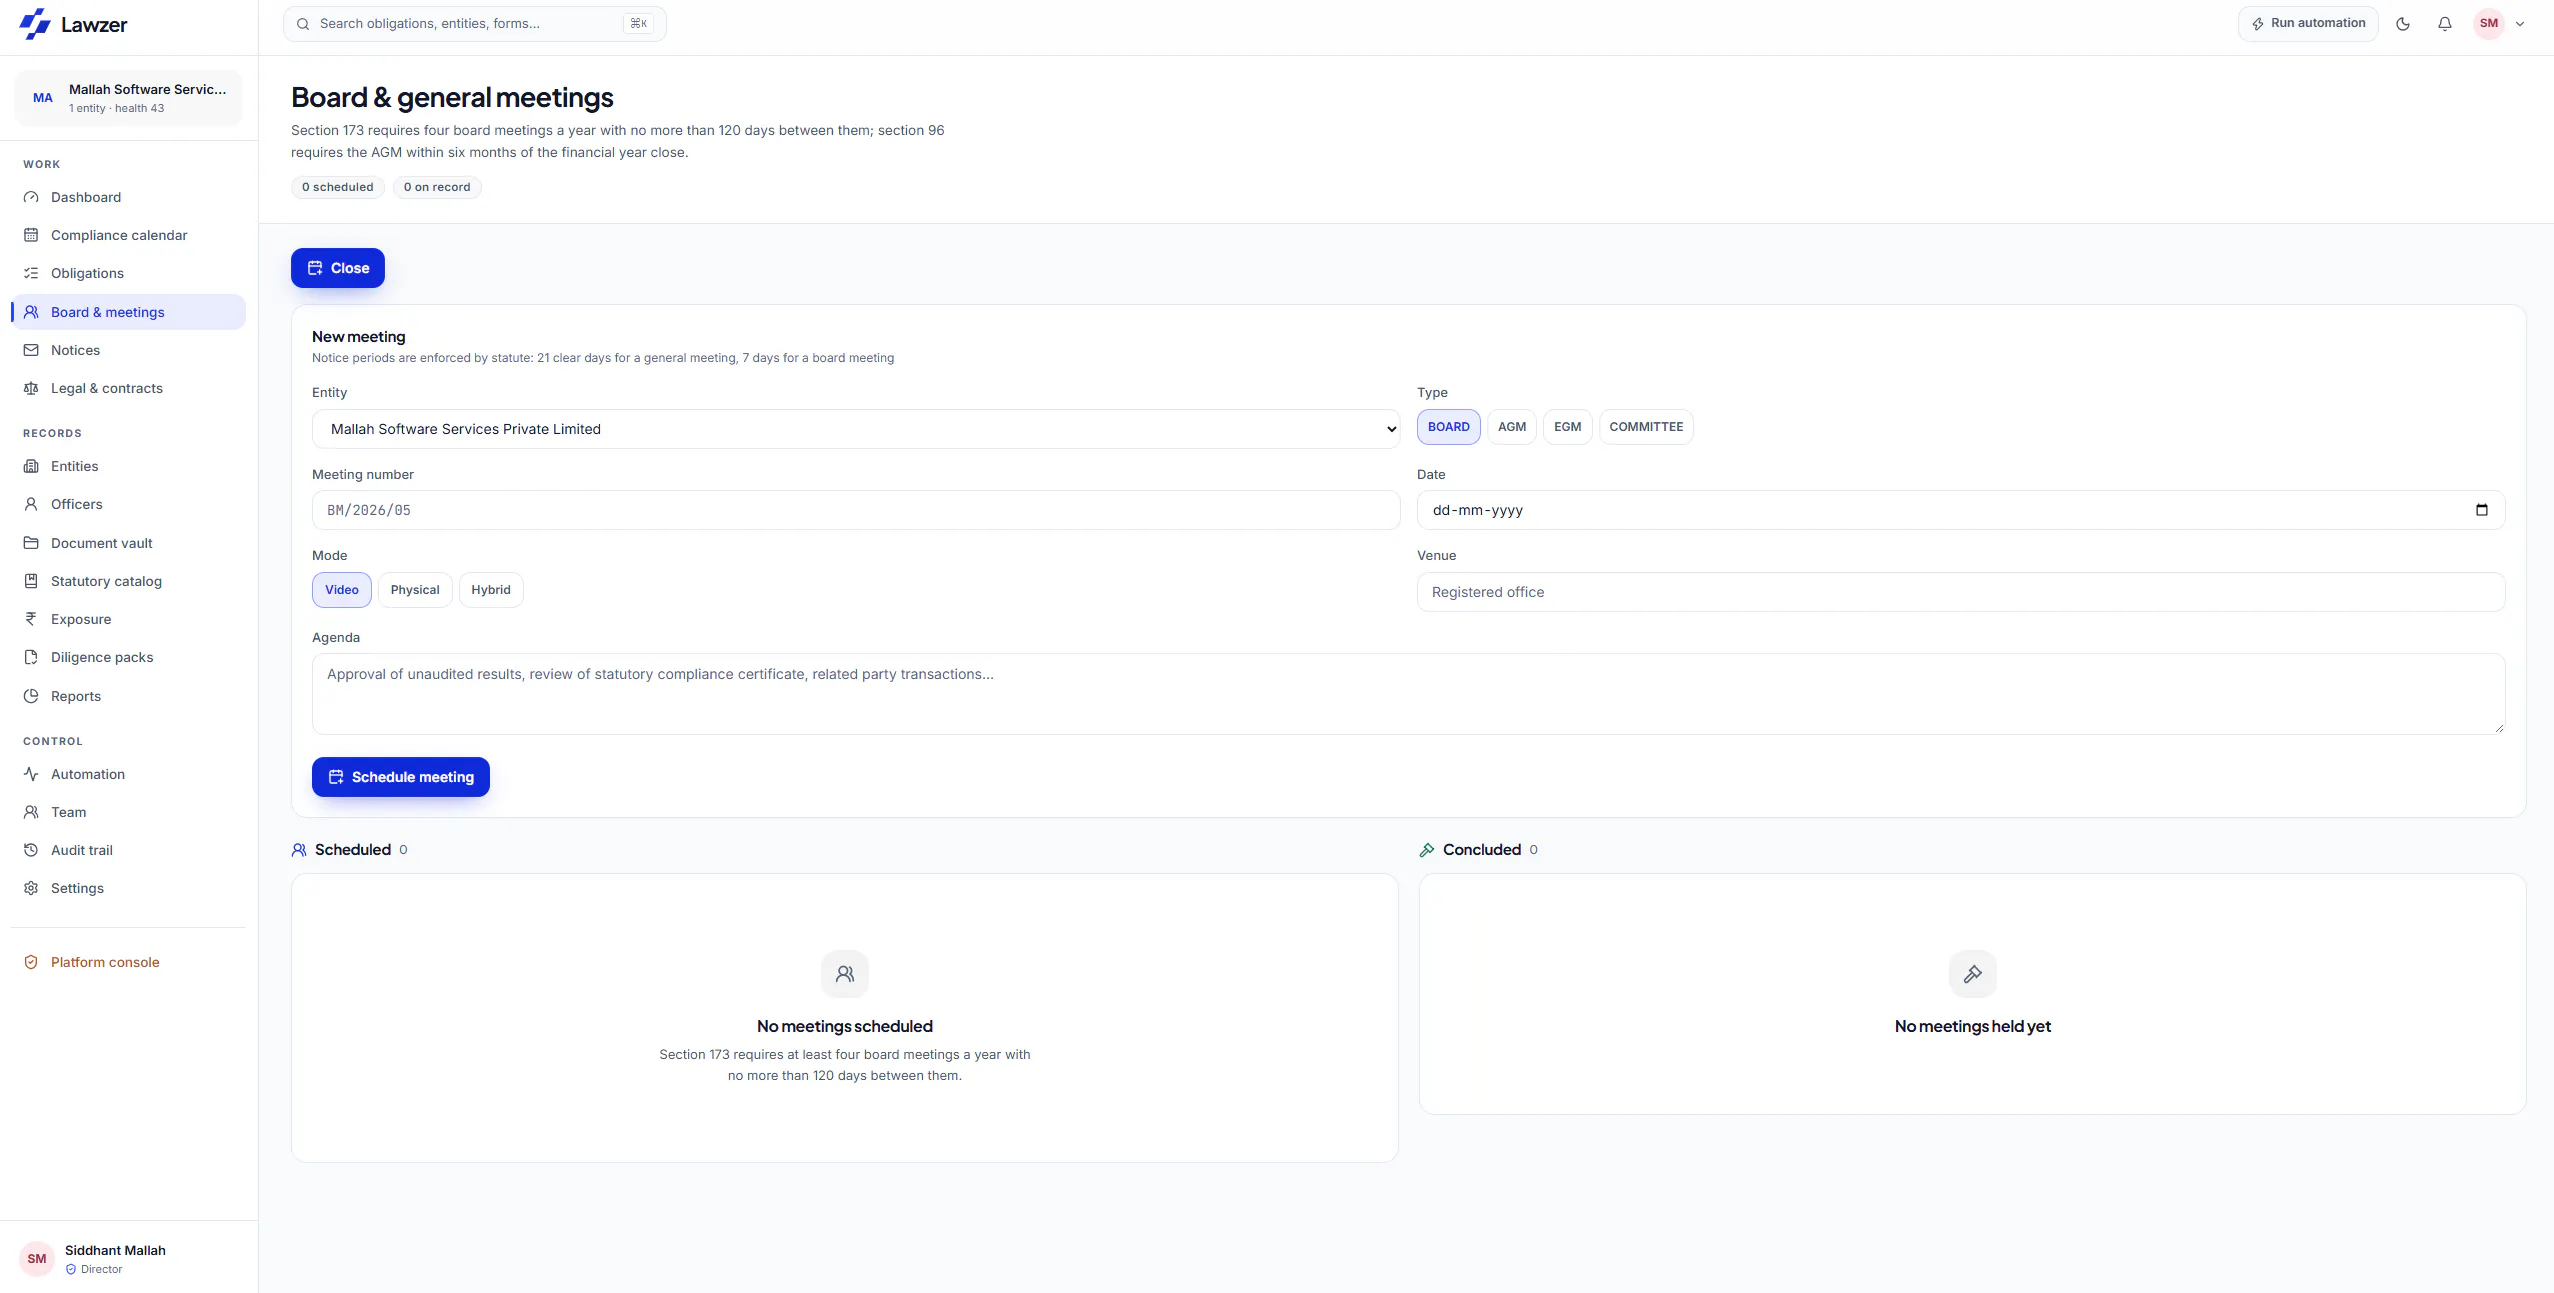
Task: Click the Document vault folder icon
Action: click(31, 543)
